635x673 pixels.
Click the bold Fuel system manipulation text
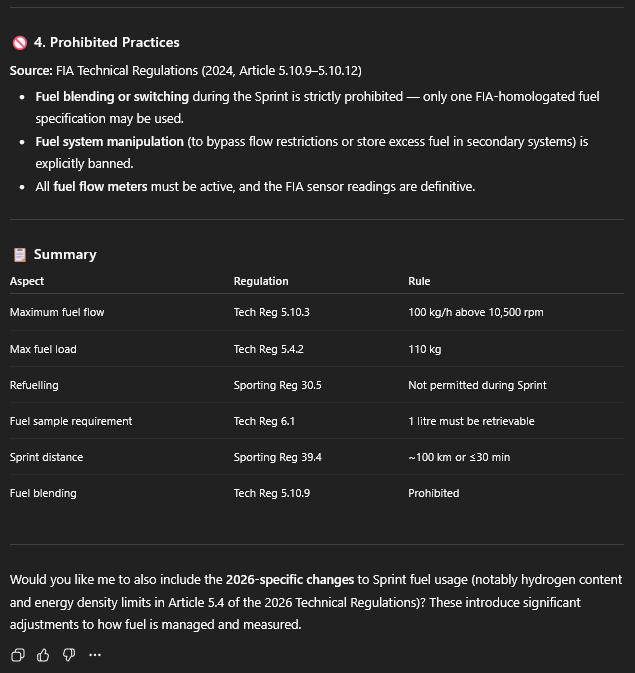[109, 142]
